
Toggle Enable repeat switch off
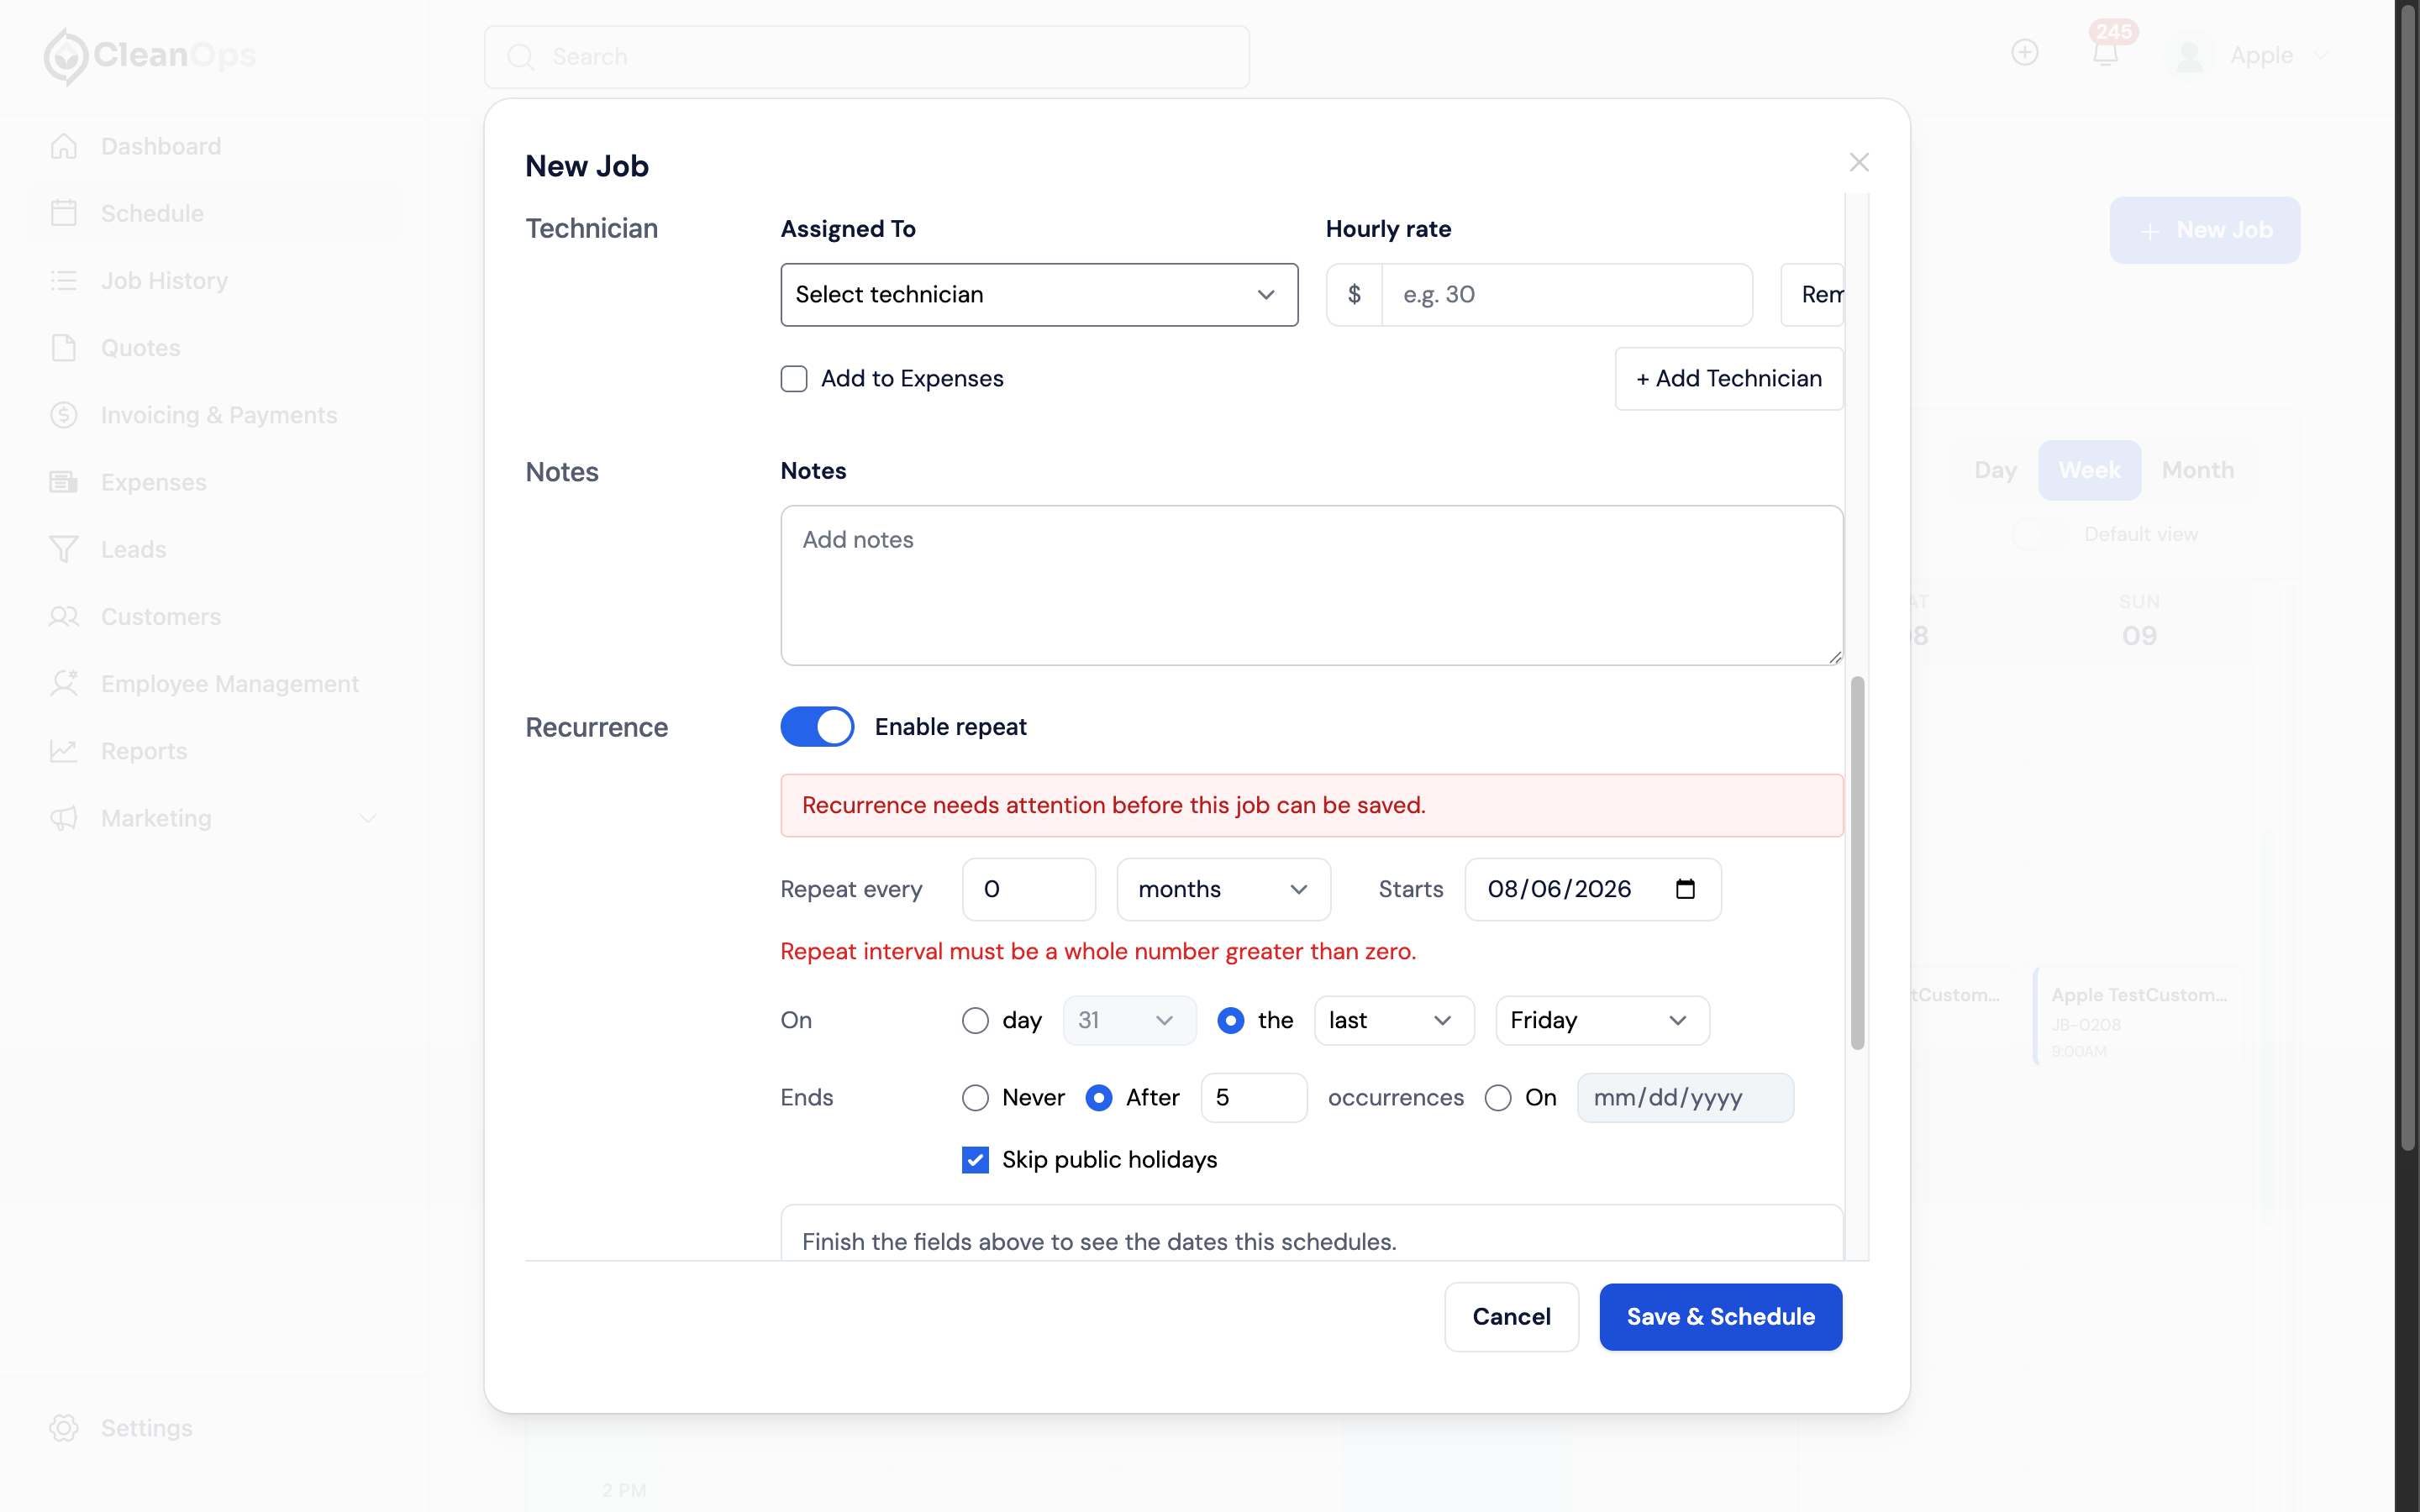(817, 727)
